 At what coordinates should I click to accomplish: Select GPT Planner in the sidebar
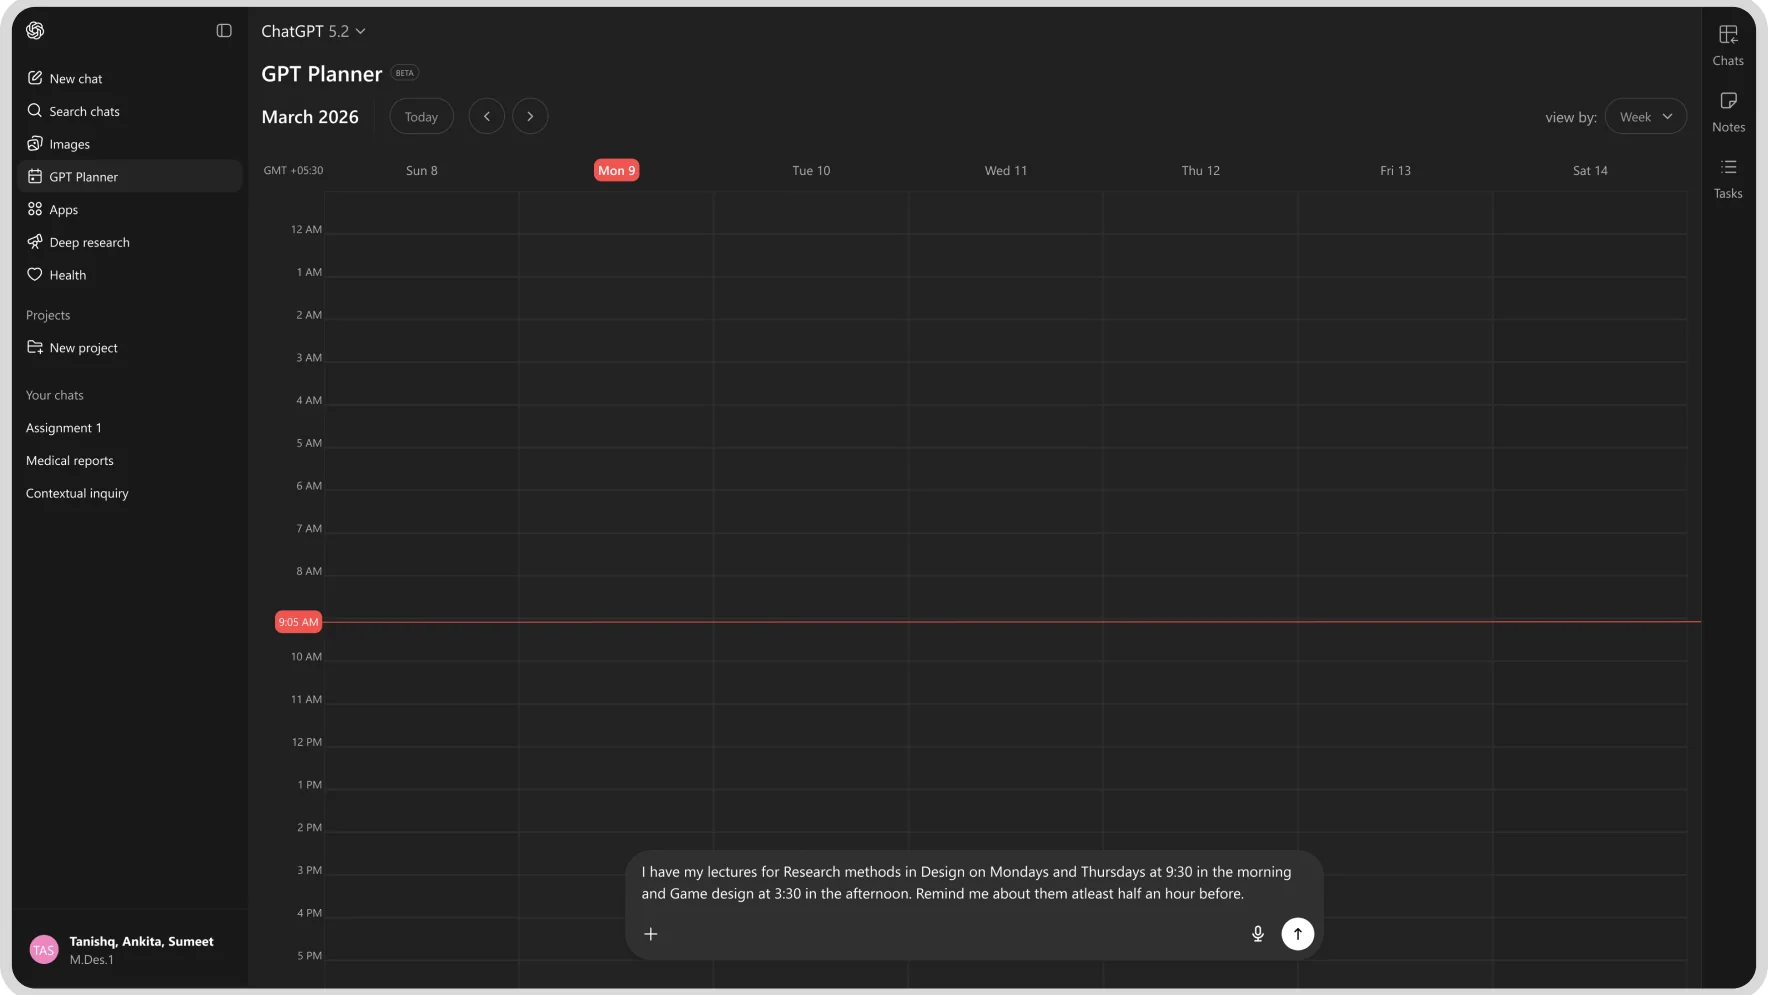coord(130,177)
